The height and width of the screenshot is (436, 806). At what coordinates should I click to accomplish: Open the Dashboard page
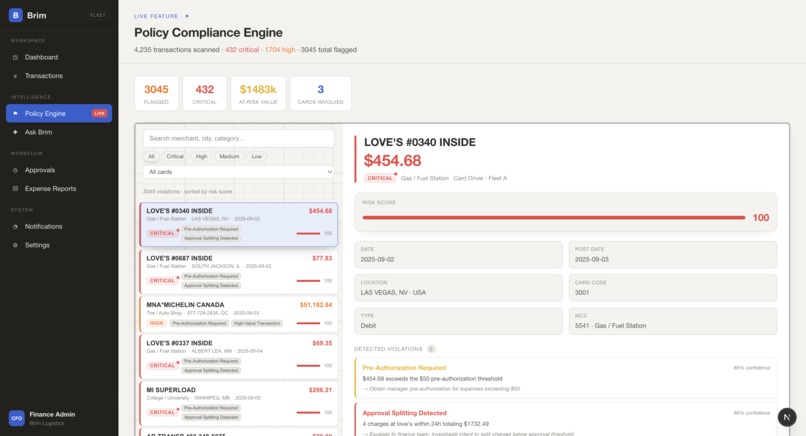[x=59, y=57]
